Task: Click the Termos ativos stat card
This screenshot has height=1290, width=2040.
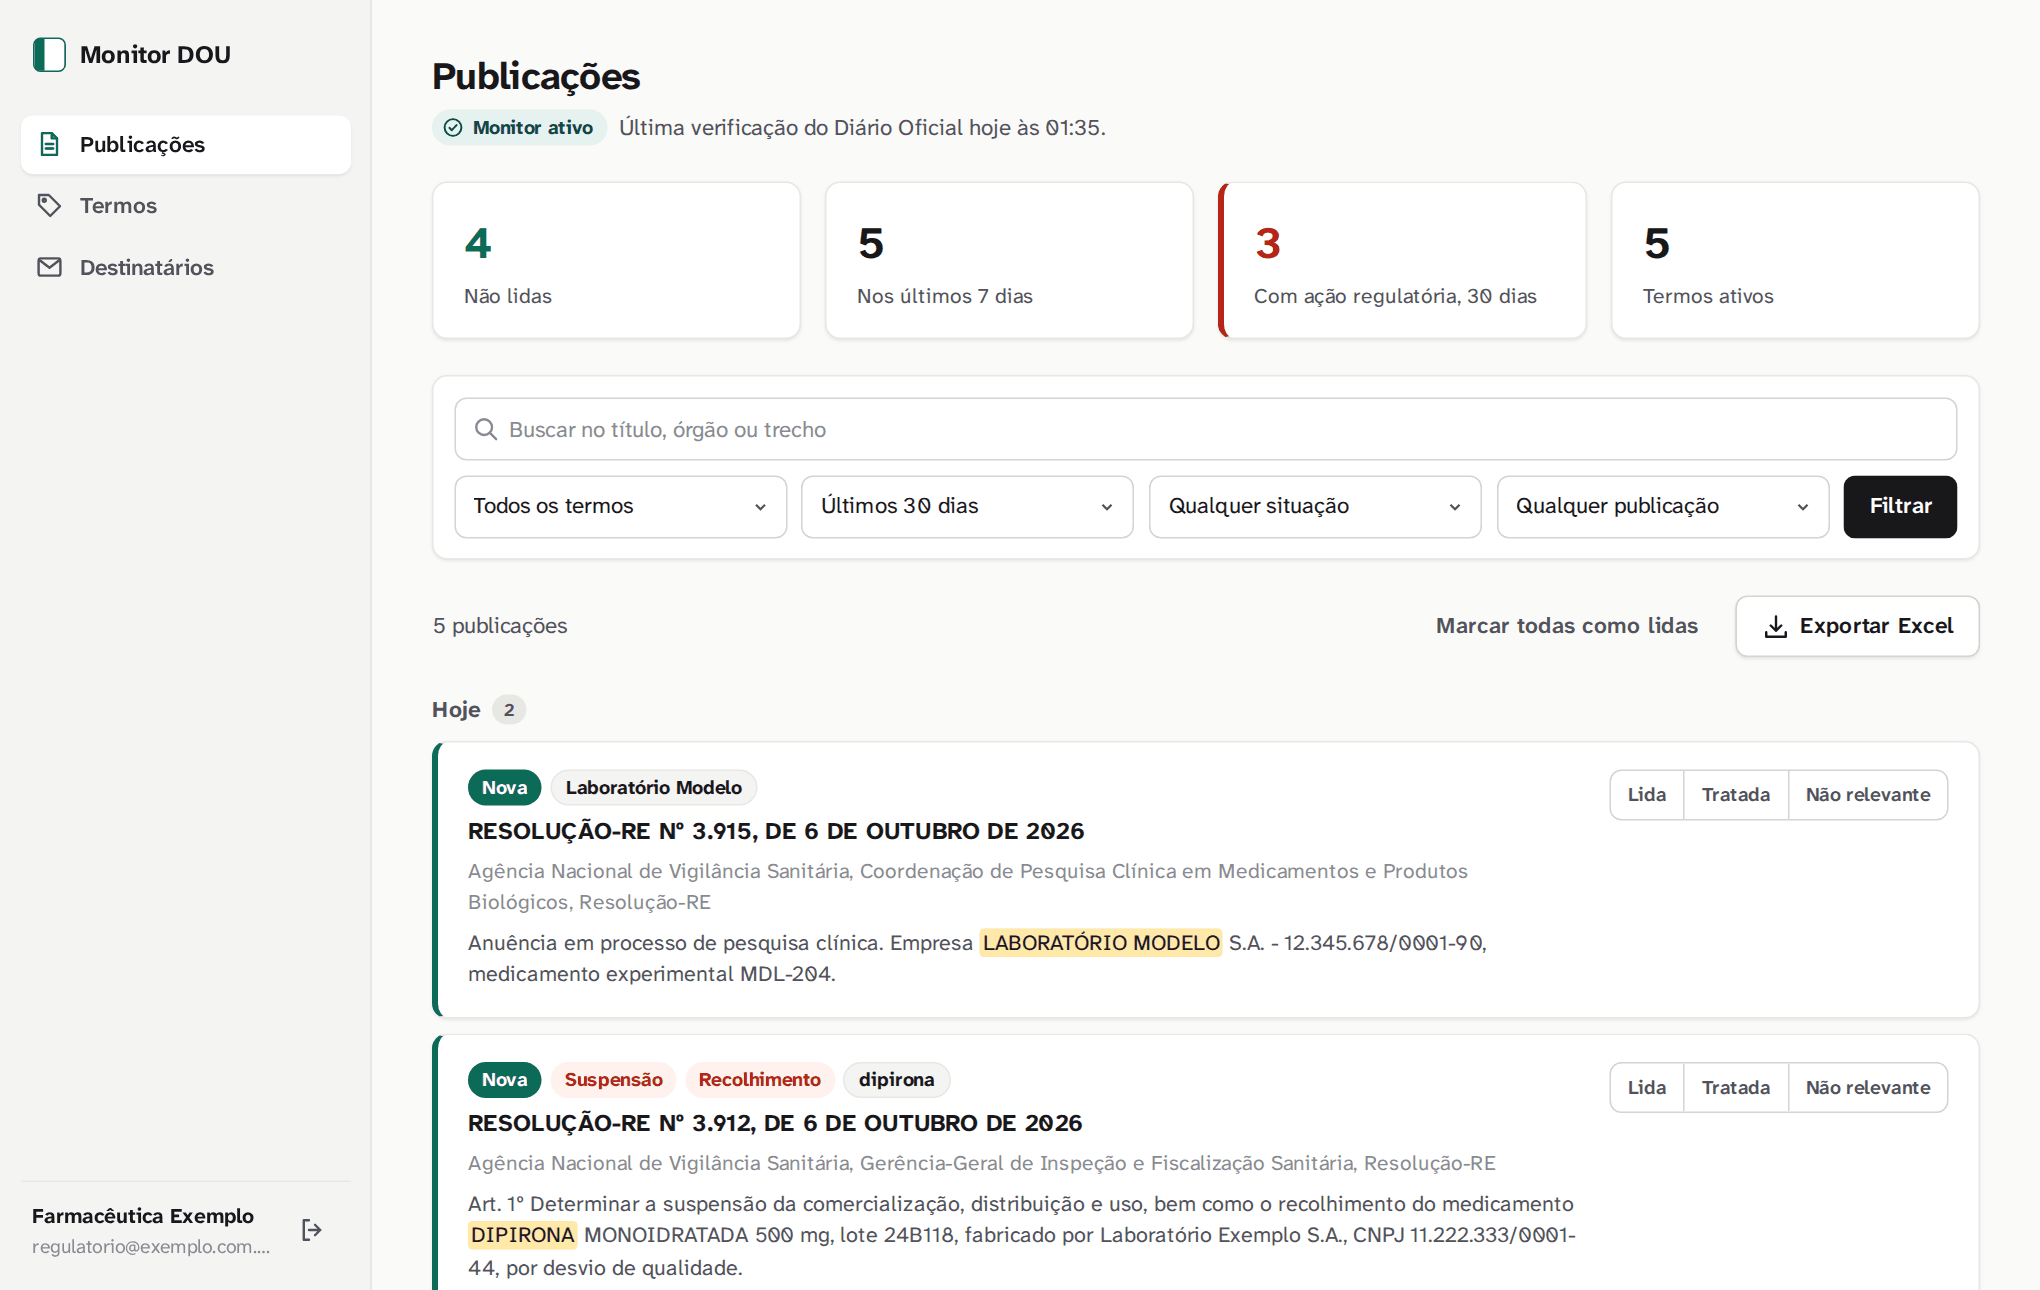Action: [1795, 260]
